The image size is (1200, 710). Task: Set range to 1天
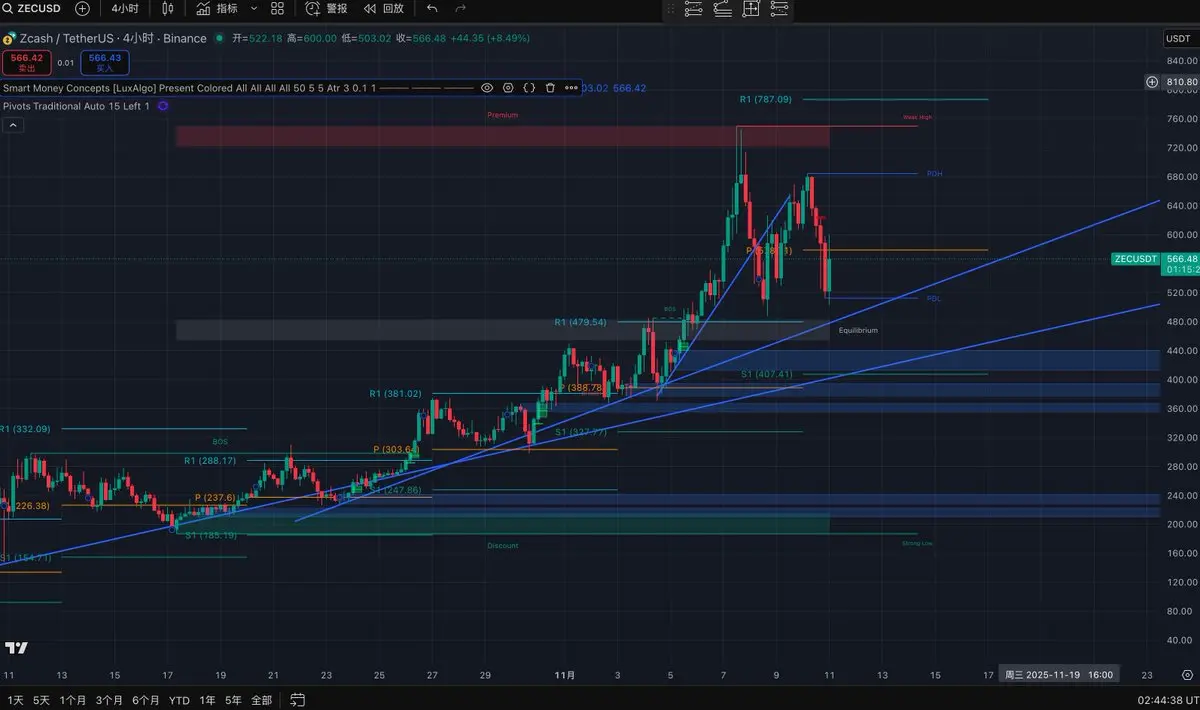(x=15, y=700)
